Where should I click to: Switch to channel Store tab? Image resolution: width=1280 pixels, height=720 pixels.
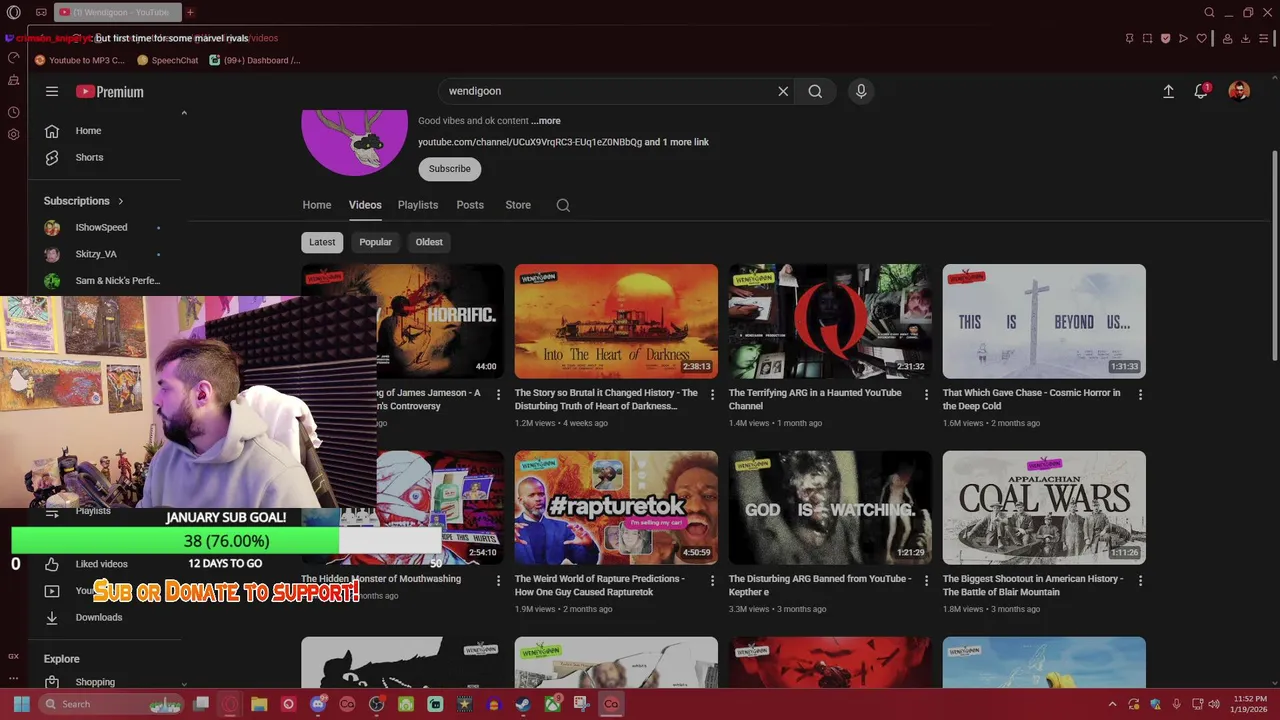(518, 205)
